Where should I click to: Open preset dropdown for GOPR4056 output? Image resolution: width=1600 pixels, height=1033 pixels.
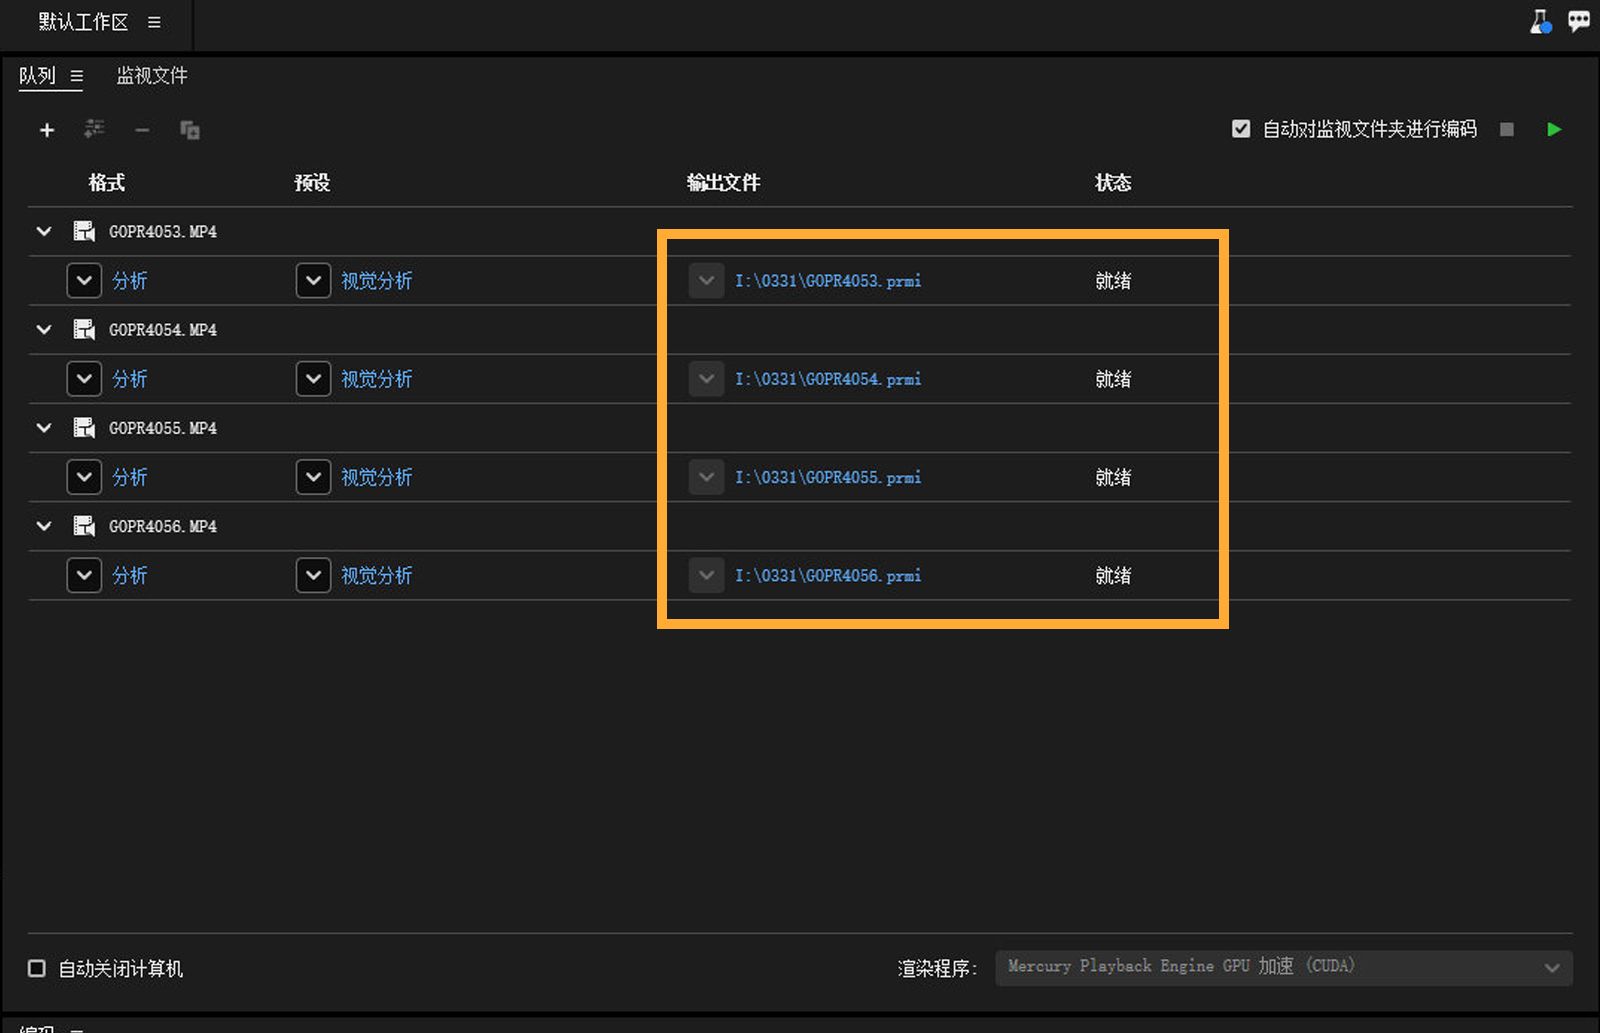[313, 575]
